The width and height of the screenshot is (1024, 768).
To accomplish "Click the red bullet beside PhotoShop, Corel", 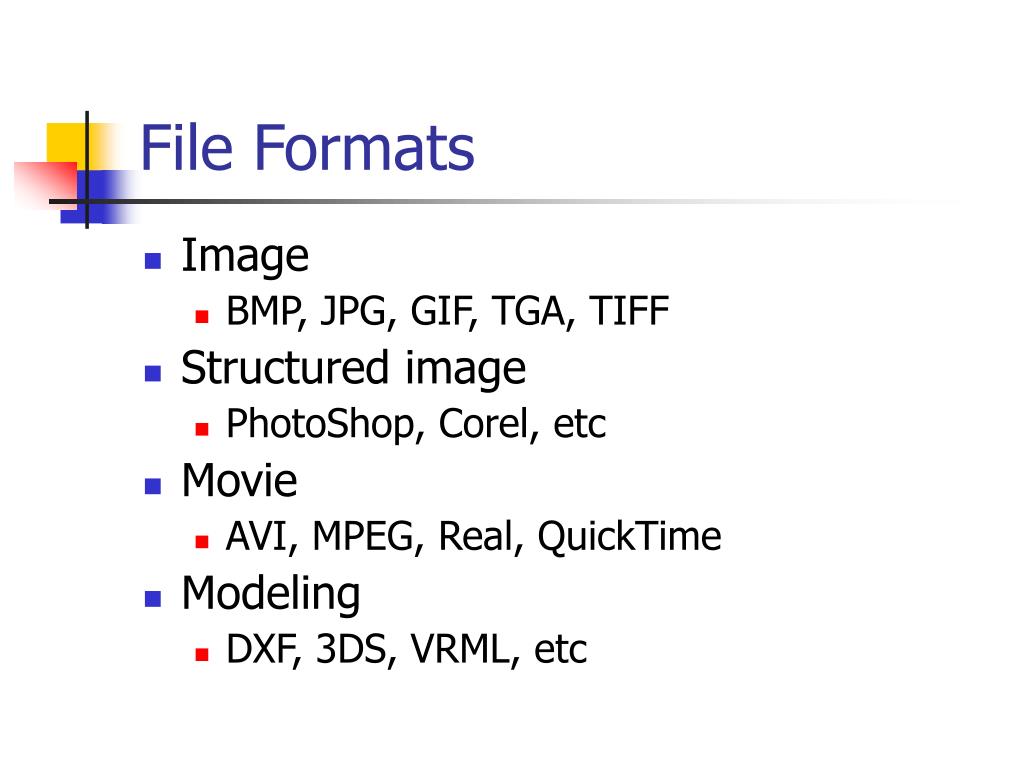I will 202,429.
